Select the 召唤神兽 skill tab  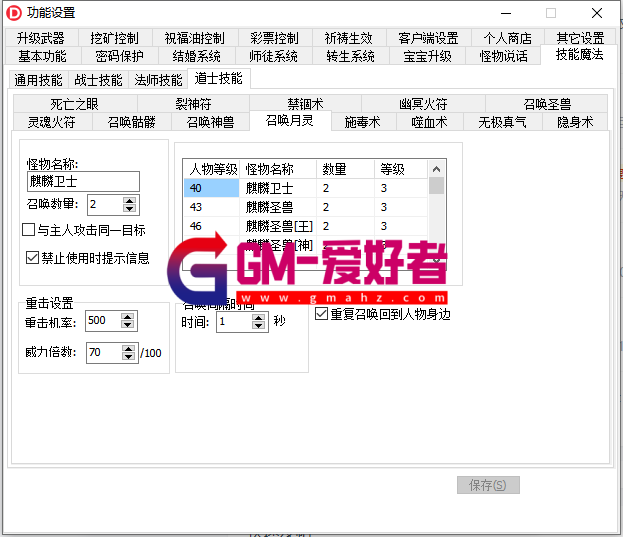coord(210,122)
